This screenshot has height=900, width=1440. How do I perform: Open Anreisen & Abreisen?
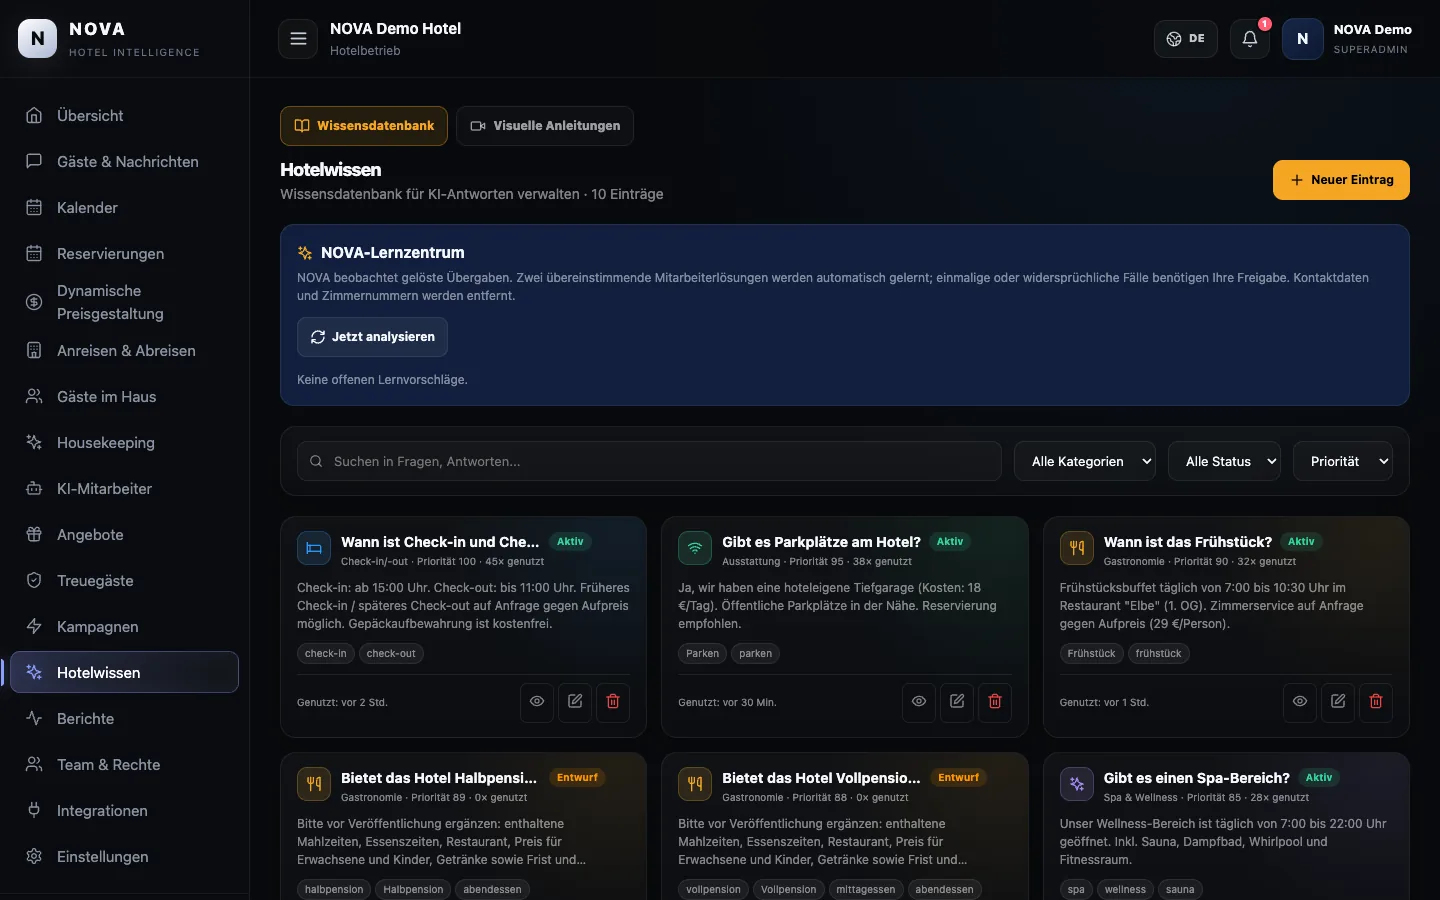click(x=124, y=350)
